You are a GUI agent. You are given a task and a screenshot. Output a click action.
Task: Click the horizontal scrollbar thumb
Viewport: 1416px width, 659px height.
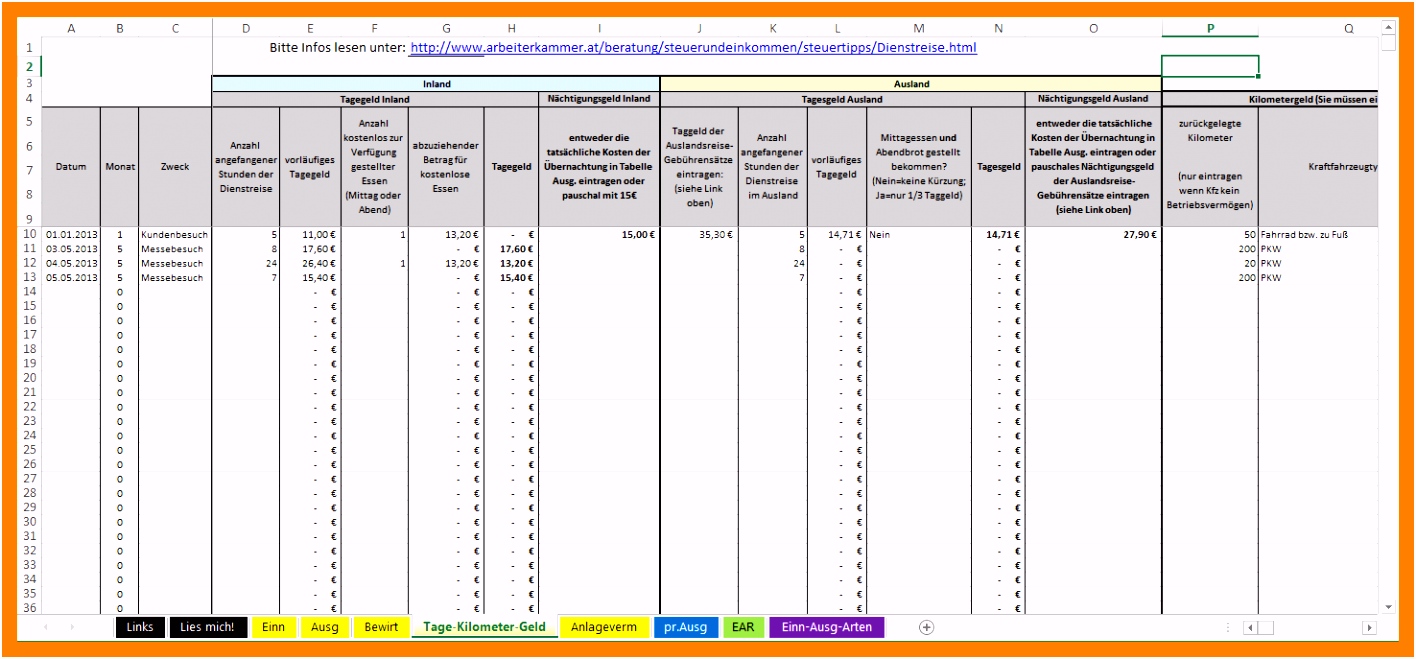point(1266,627)
